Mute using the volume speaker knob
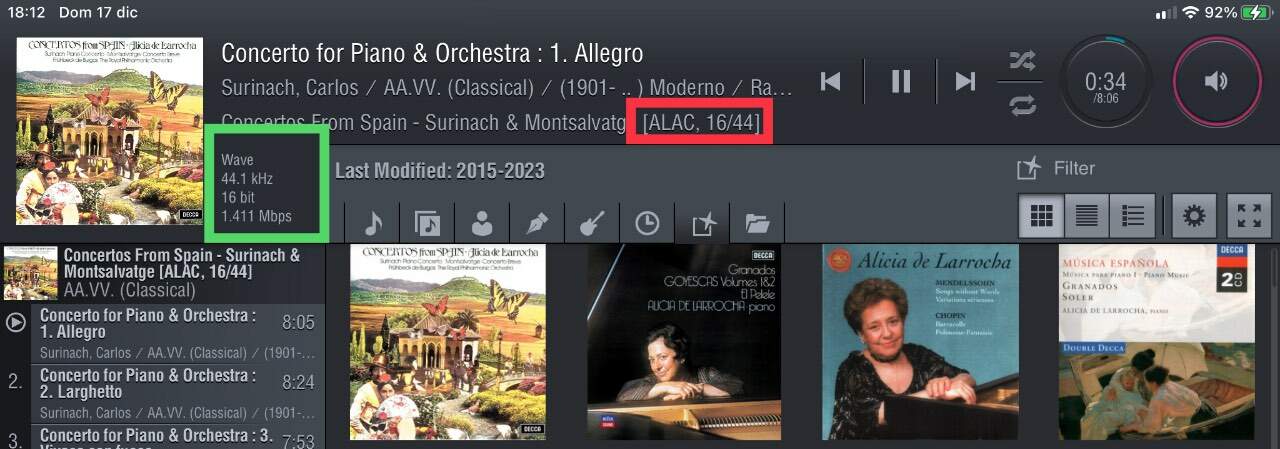This screenshot has width=1280, height=449. [x=1216, y=82]
